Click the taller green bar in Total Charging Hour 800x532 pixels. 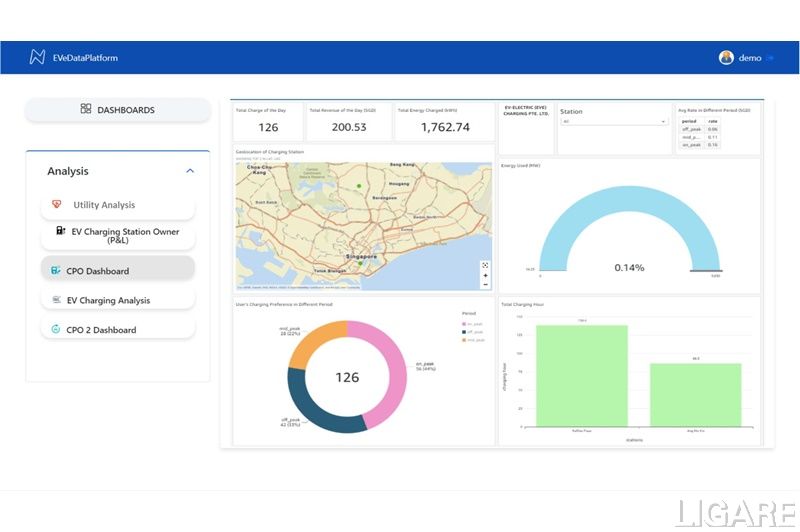tap(581, 375)
